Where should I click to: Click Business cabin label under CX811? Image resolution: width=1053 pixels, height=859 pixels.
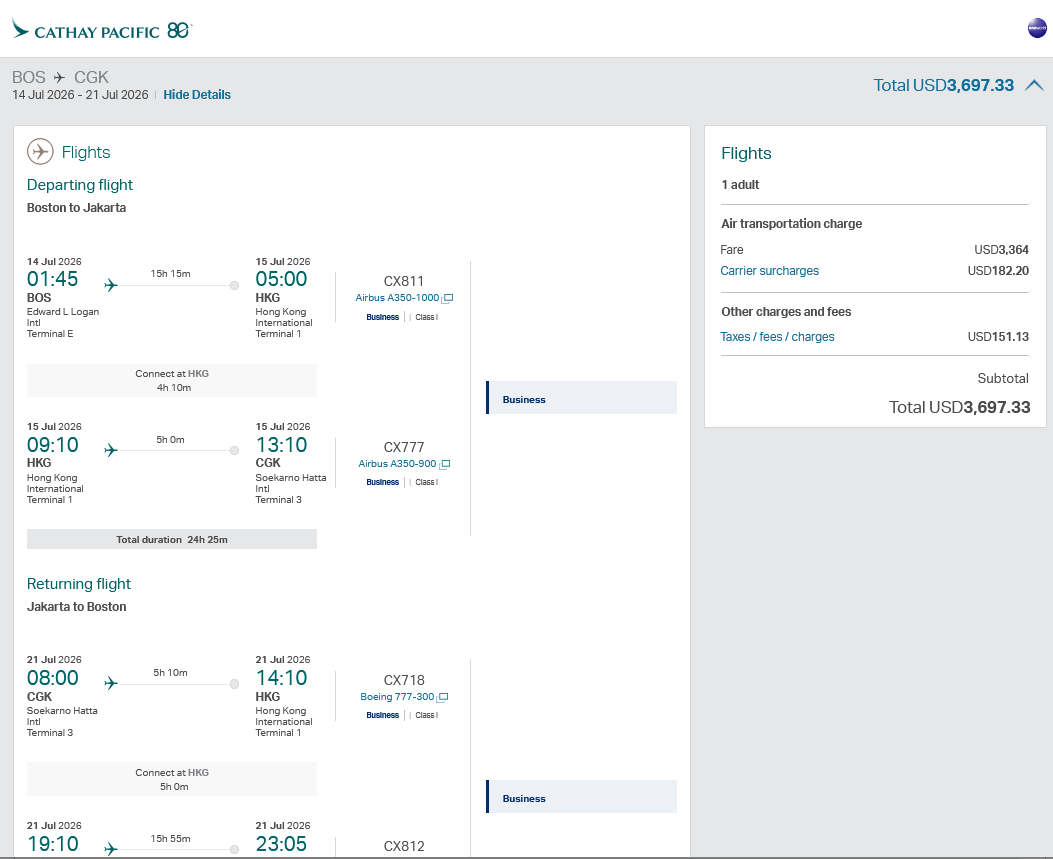coord(383,317)
